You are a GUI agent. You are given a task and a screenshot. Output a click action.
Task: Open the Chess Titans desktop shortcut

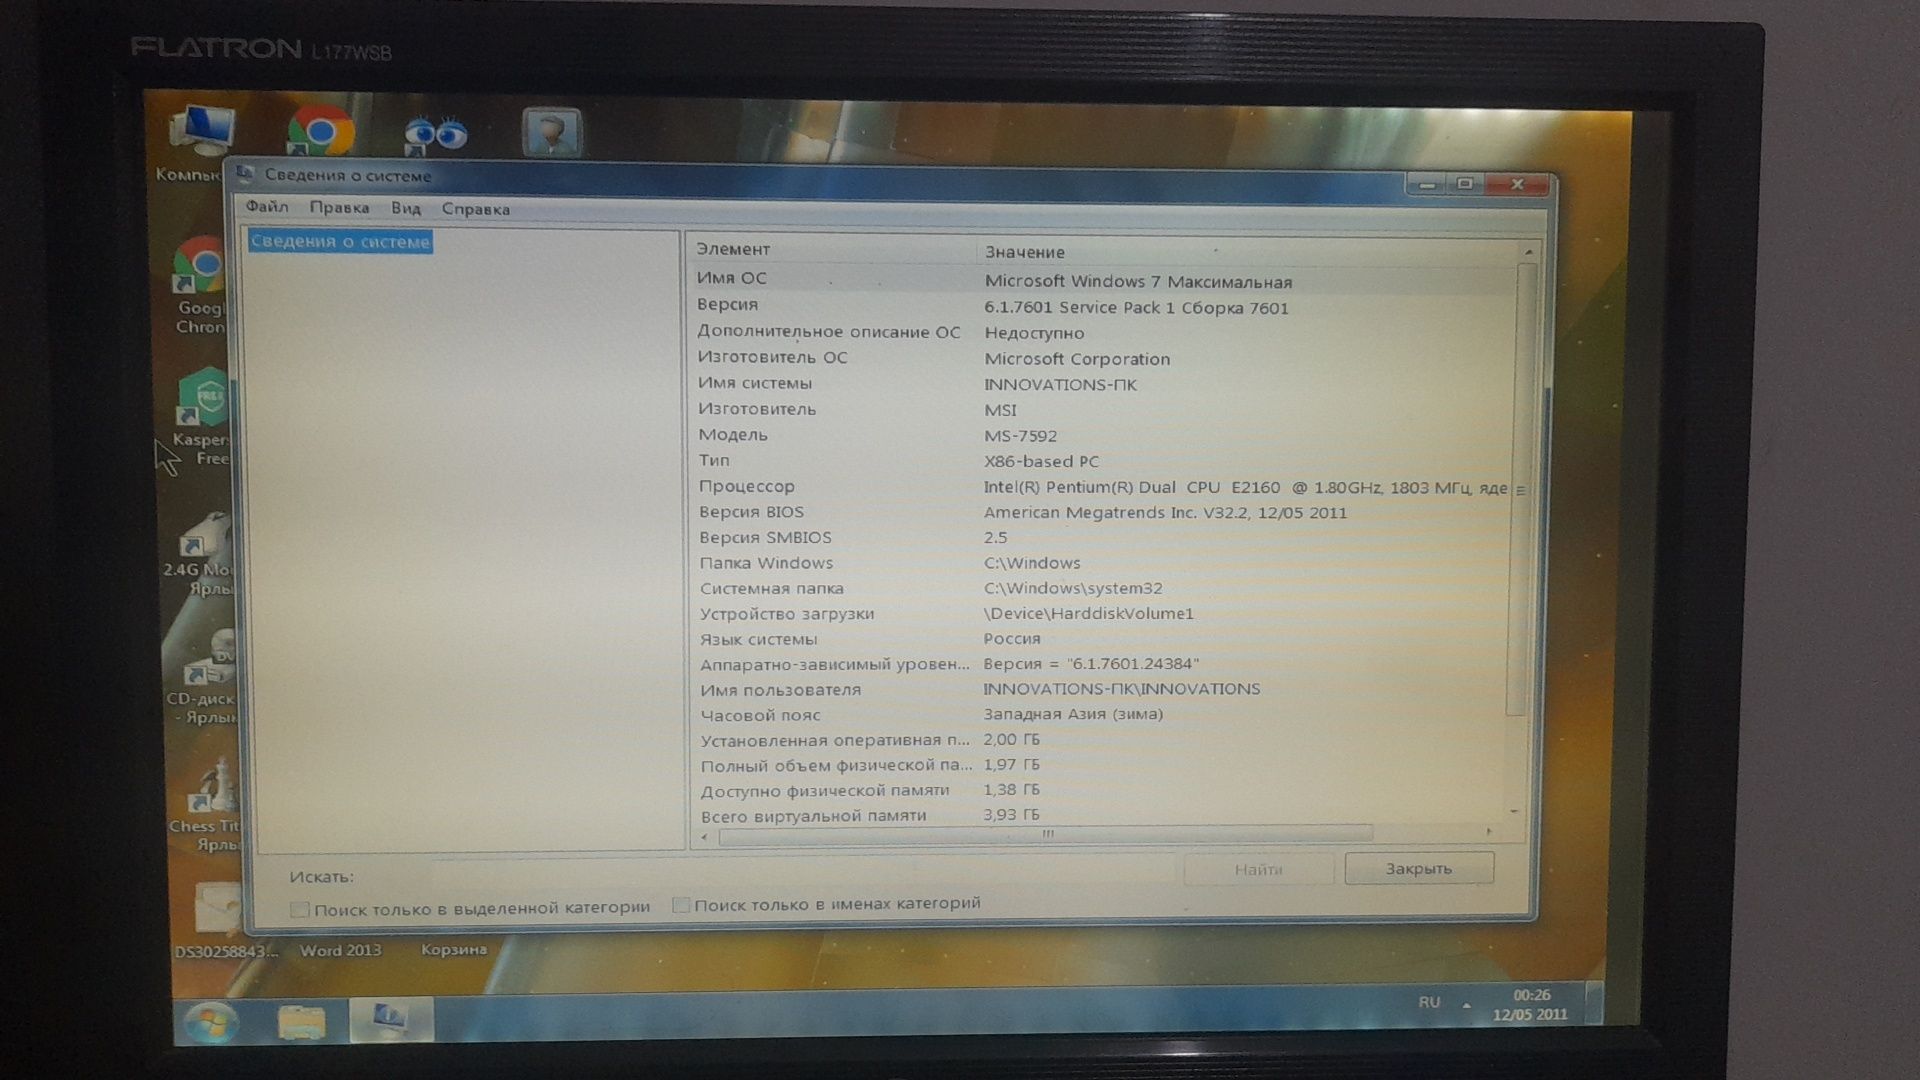207,806
